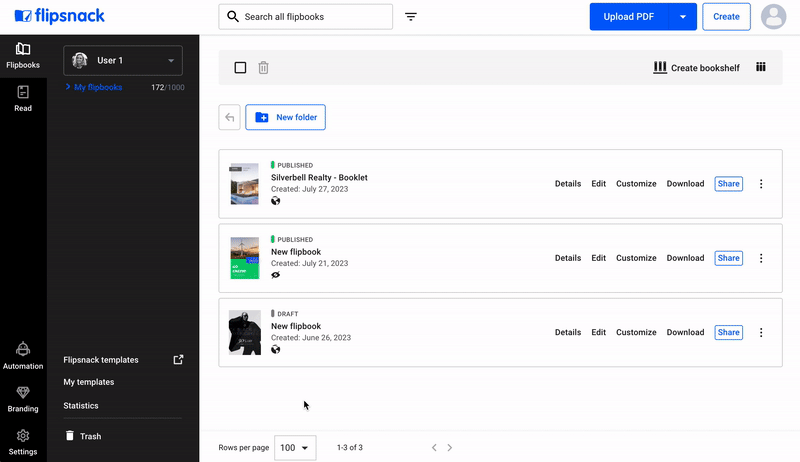Customize Silverbell Realty - Booklet
This screenshot has width=800, height=462.
point(636,184)
